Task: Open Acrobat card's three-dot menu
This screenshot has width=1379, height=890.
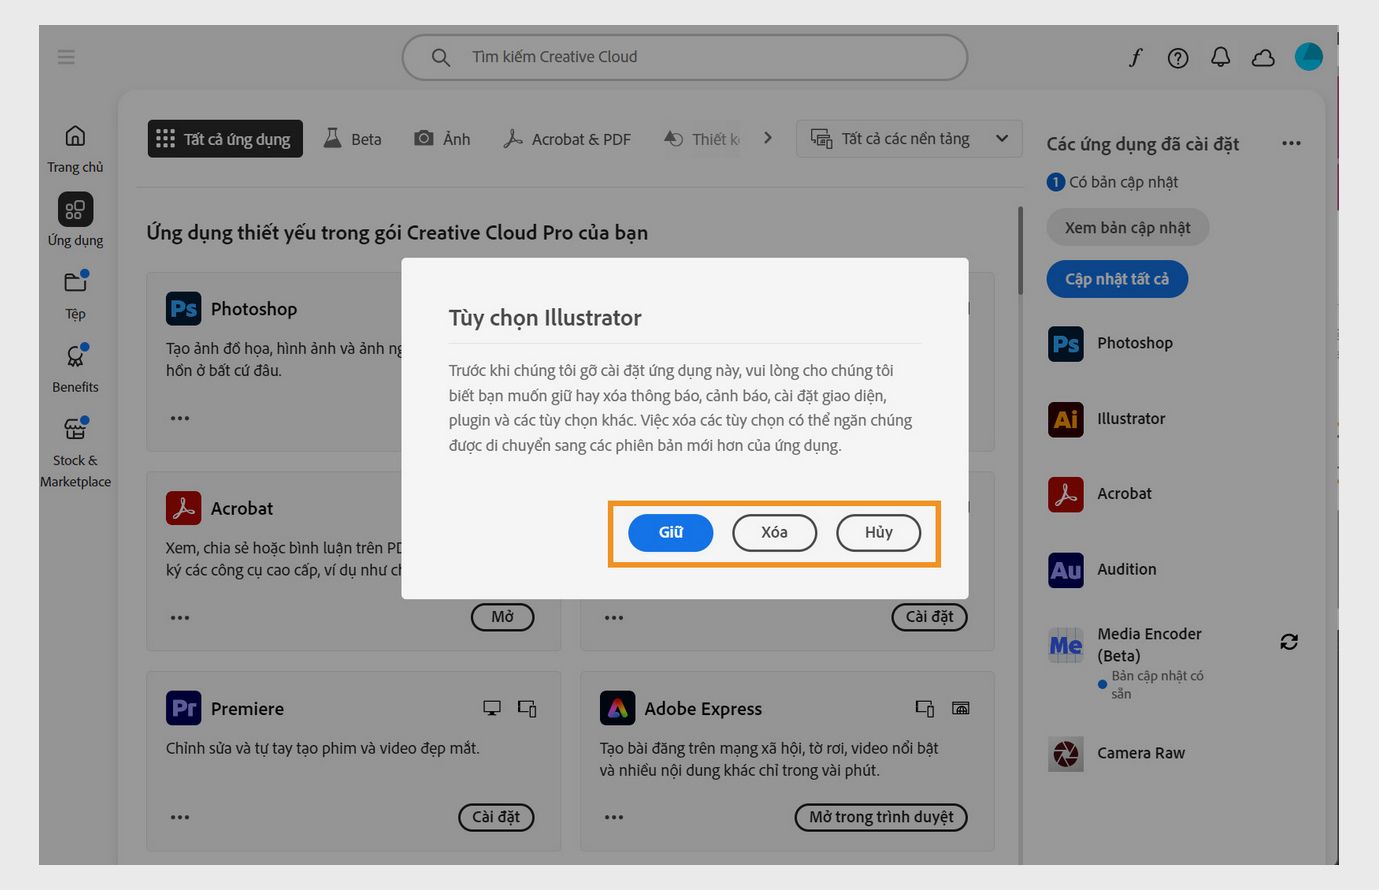Action: (x=180, y=618)
